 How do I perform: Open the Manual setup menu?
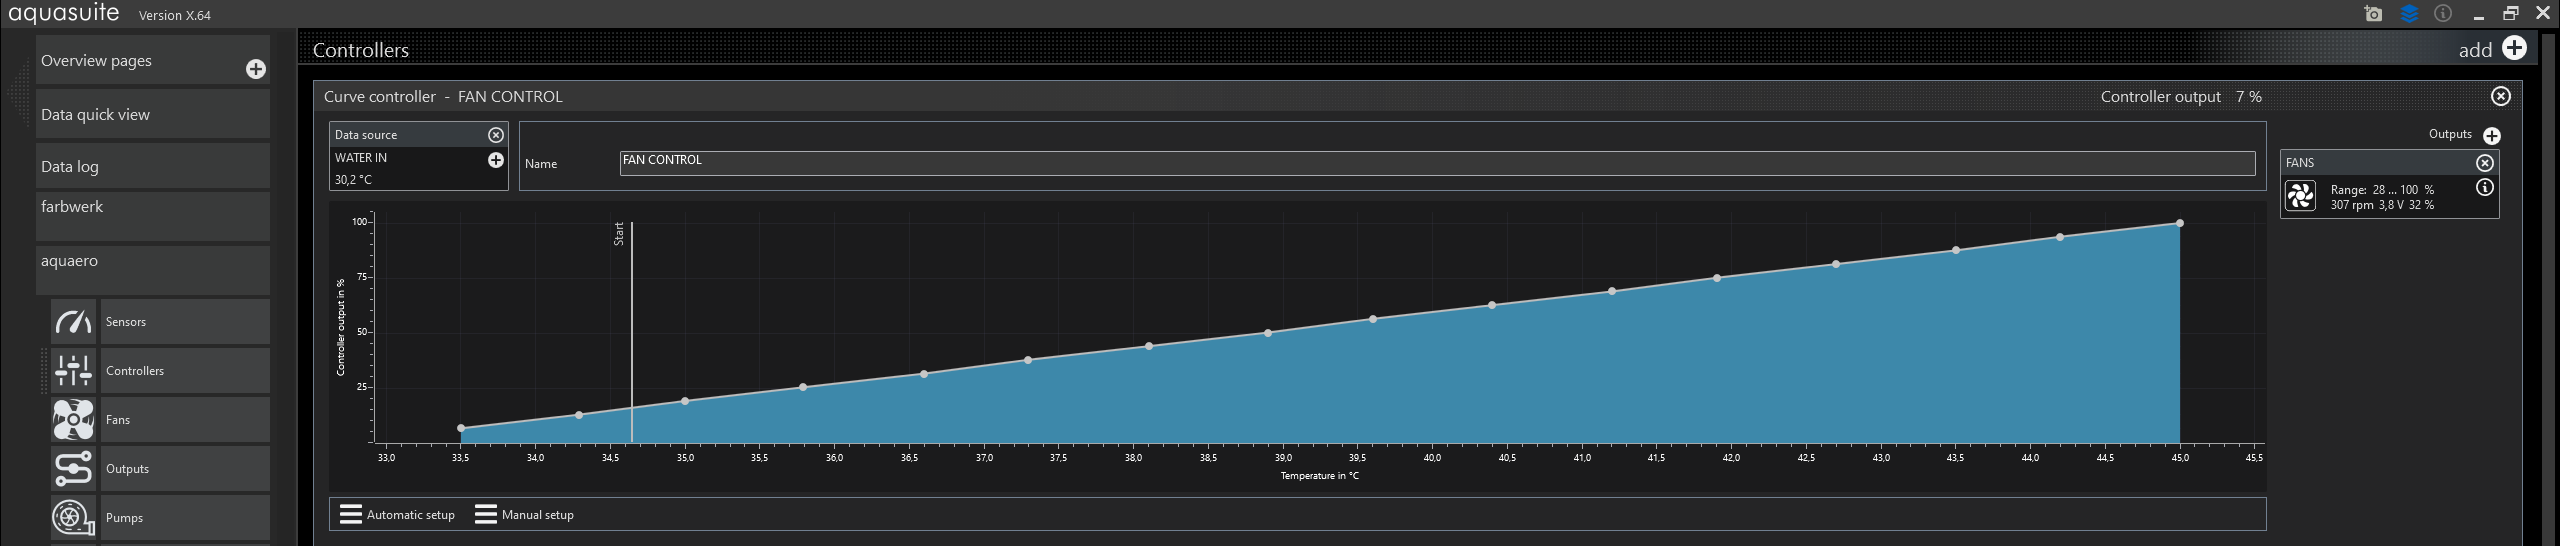[524, 515]
